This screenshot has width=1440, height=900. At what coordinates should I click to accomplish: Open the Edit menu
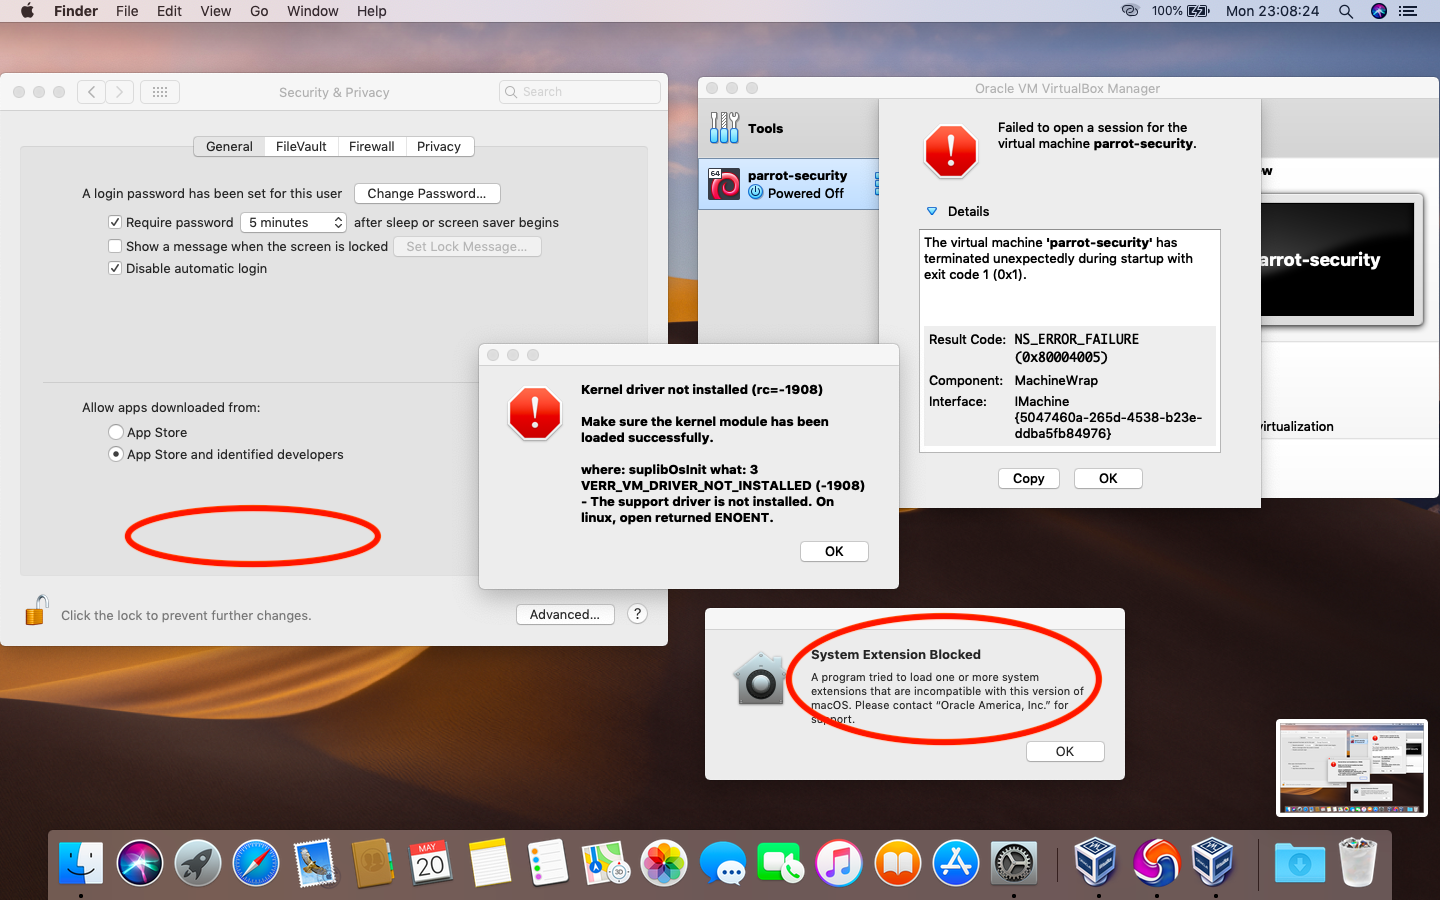tap(169, 11)
